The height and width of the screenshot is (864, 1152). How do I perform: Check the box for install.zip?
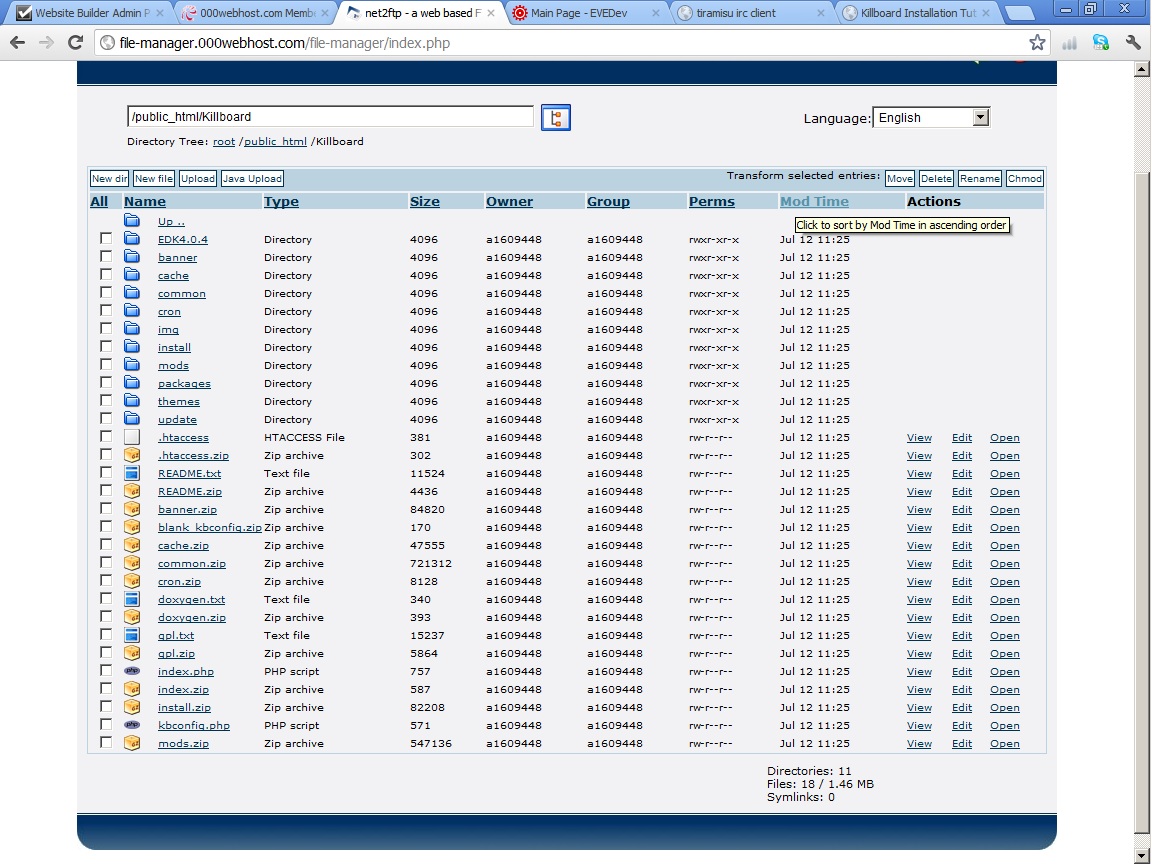click(106, 706)
